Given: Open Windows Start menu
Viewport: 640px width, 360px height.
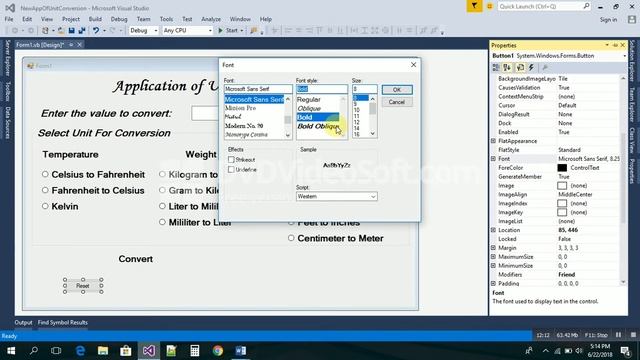Looking at the screenshot, I should [11, 351].
